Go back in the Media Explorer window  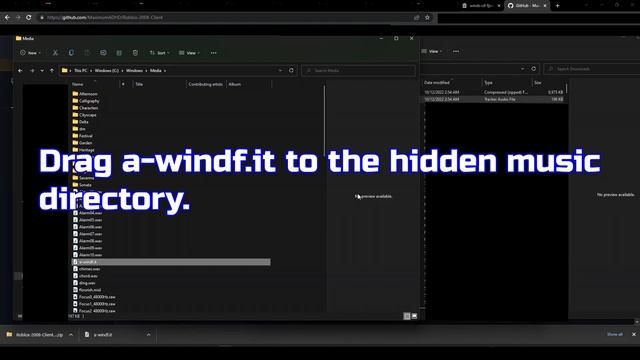coord(20,71)
